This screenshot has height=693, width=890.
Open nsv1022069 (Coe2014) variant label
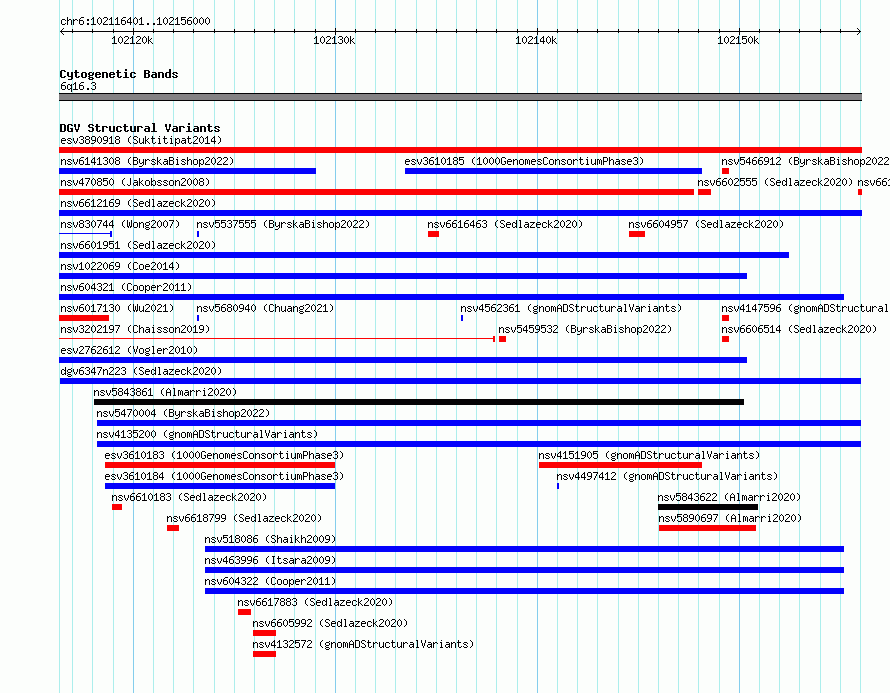click(x=120, y=266)
